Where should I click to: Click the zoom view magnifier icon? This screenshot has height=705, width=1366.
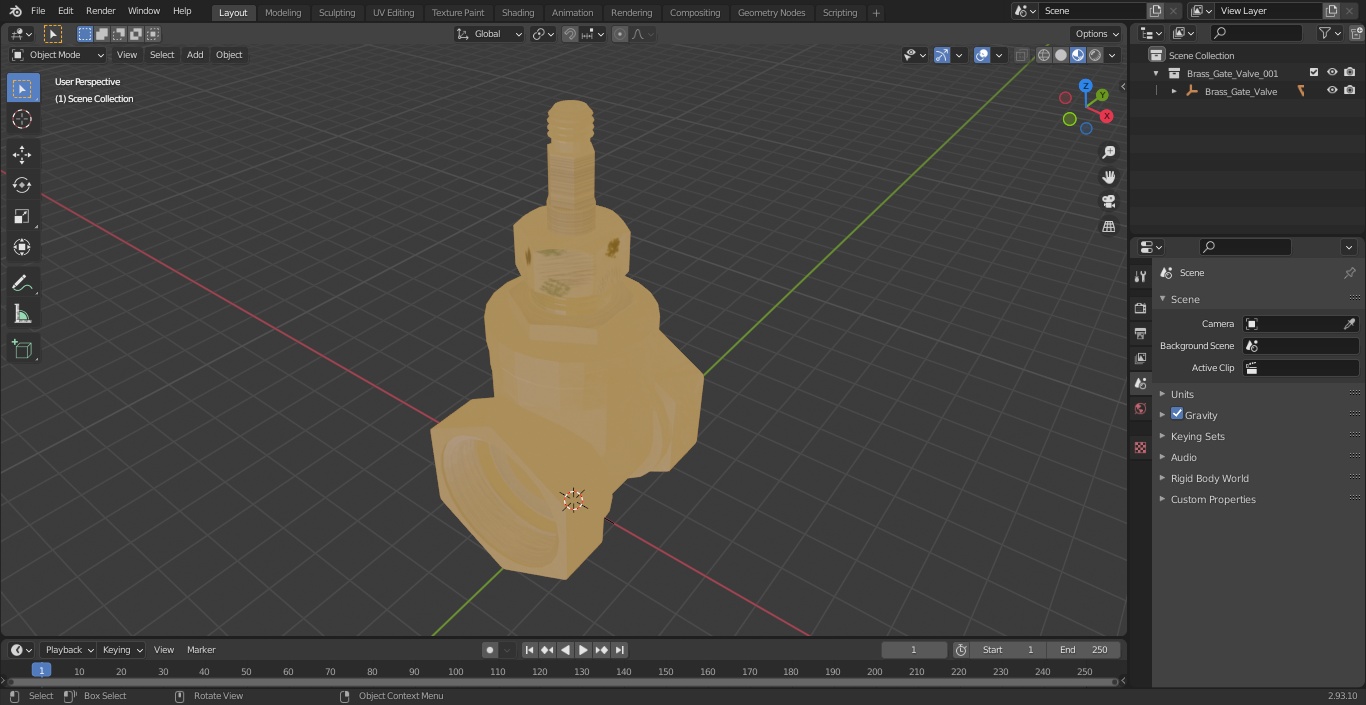pos(1108,152)
